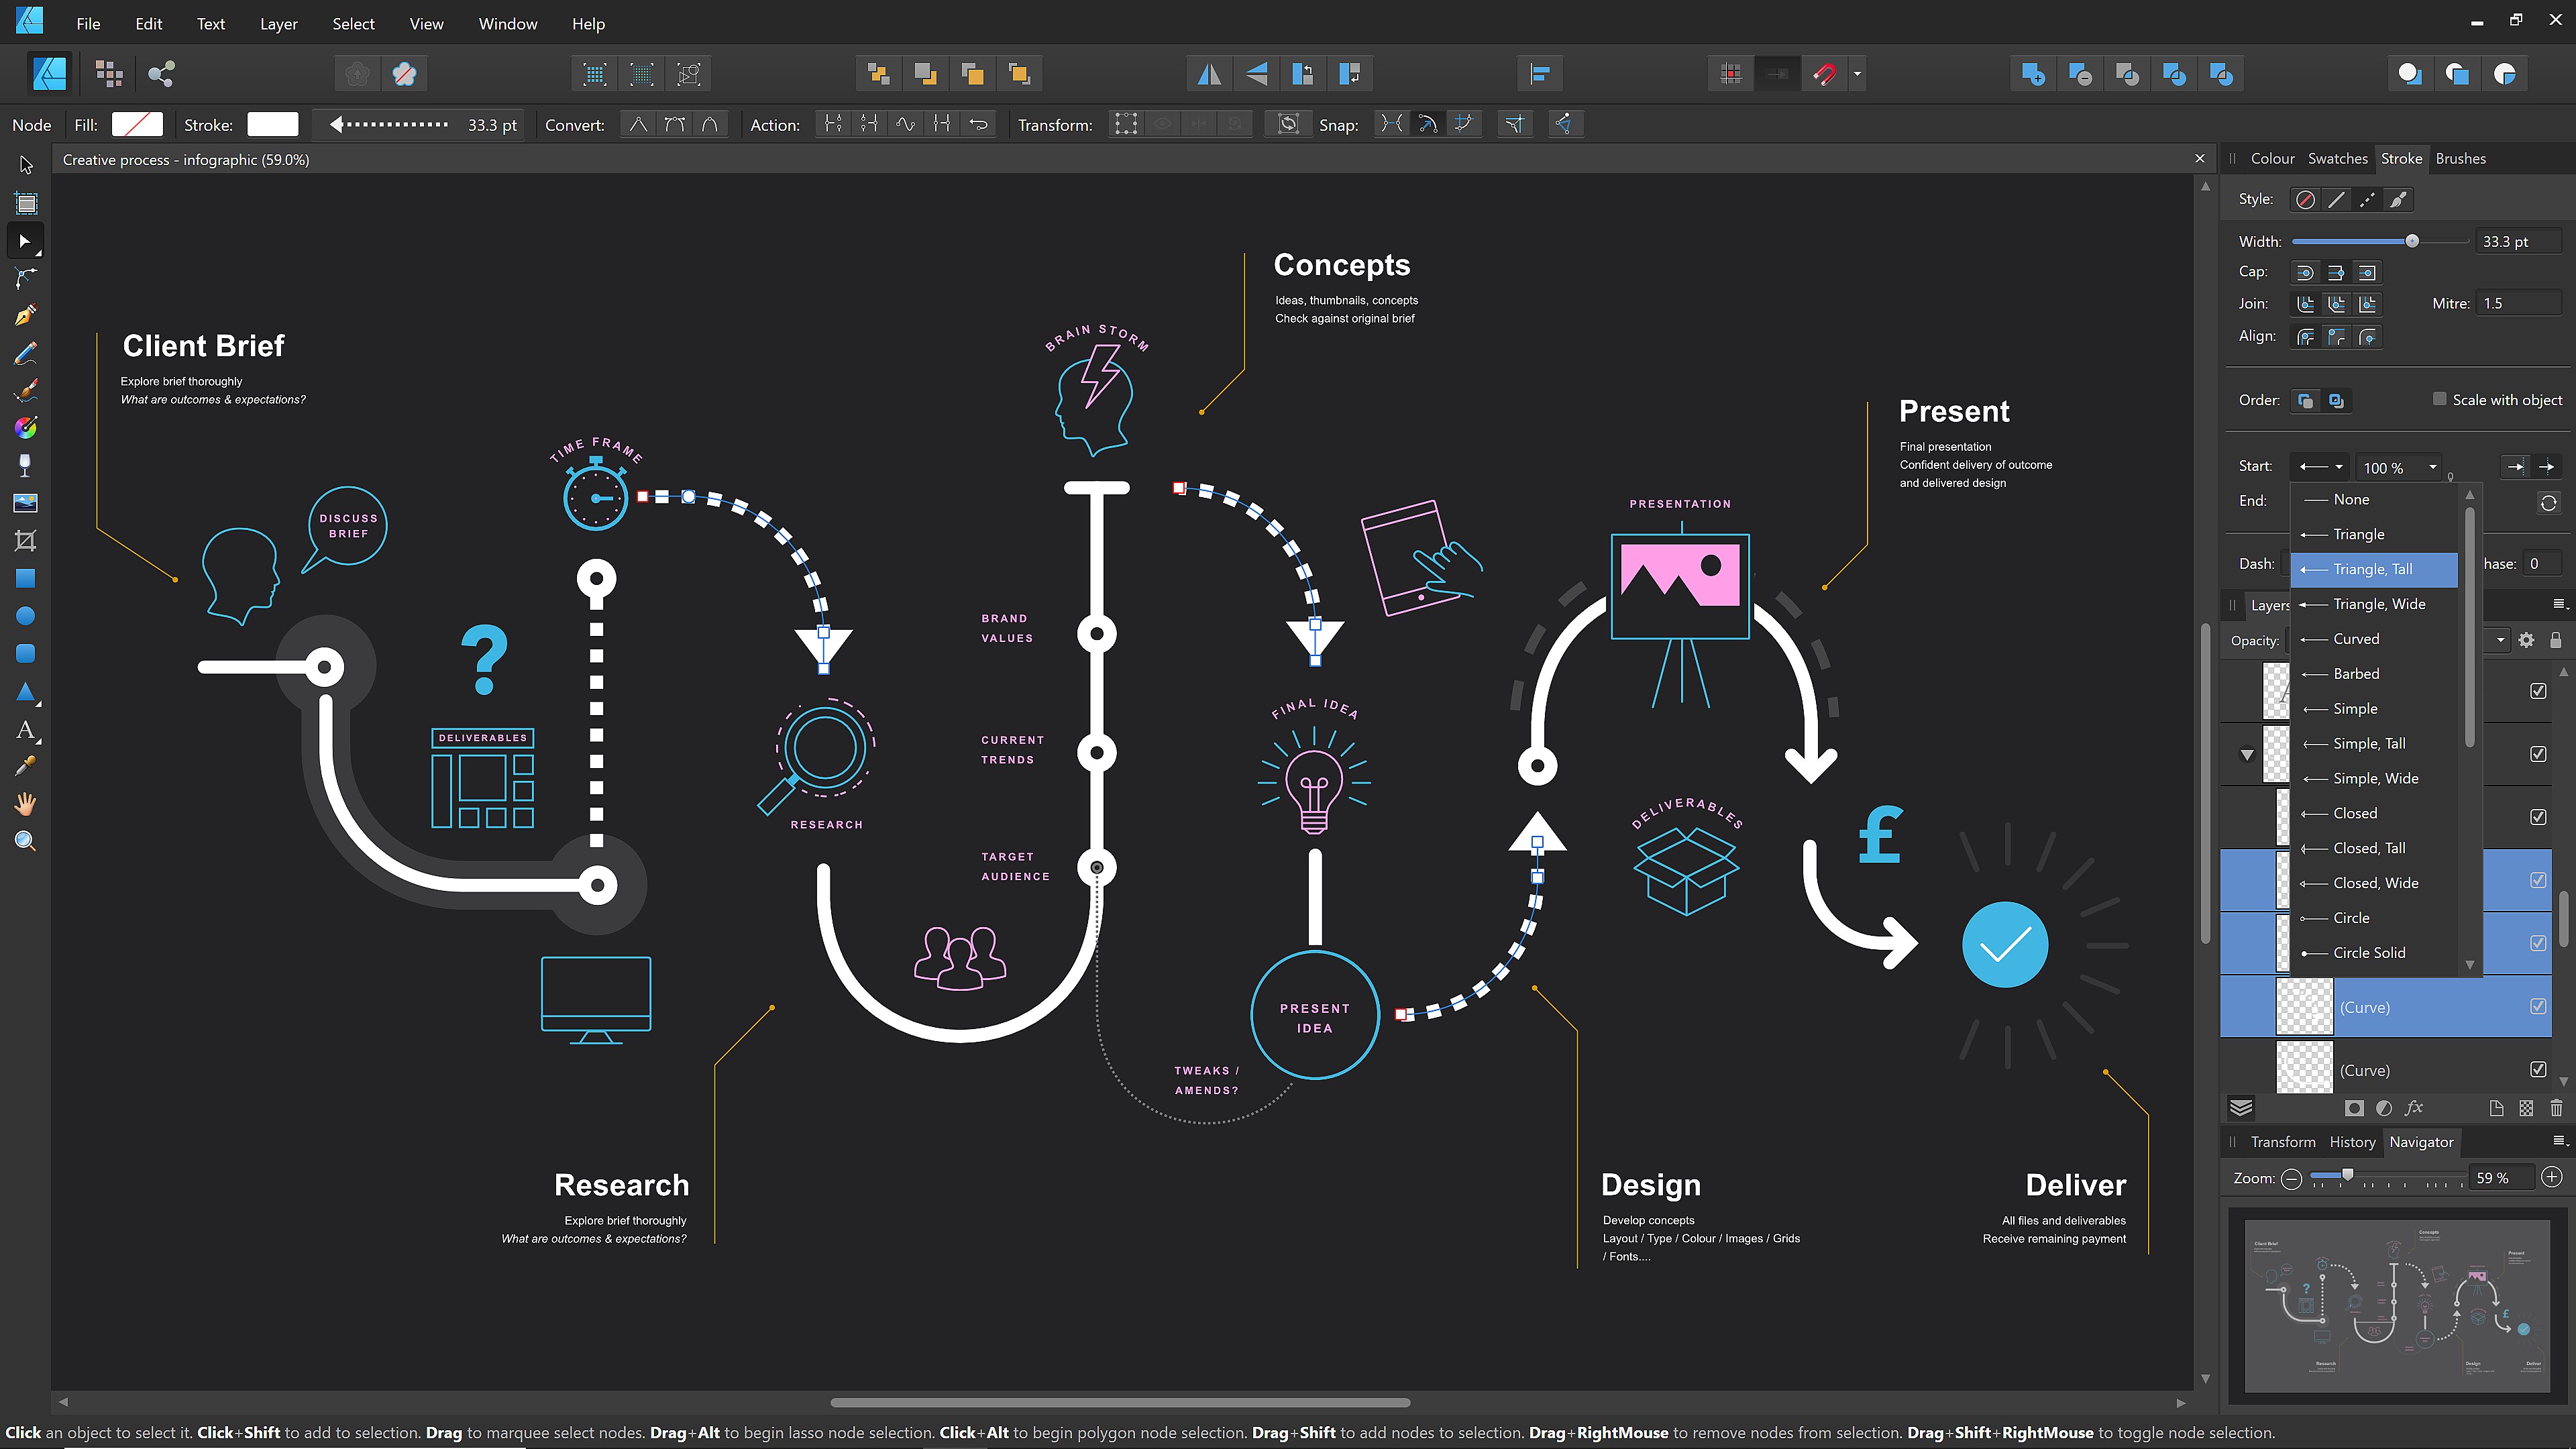Select the Vector Brush tool

(25, 390)
